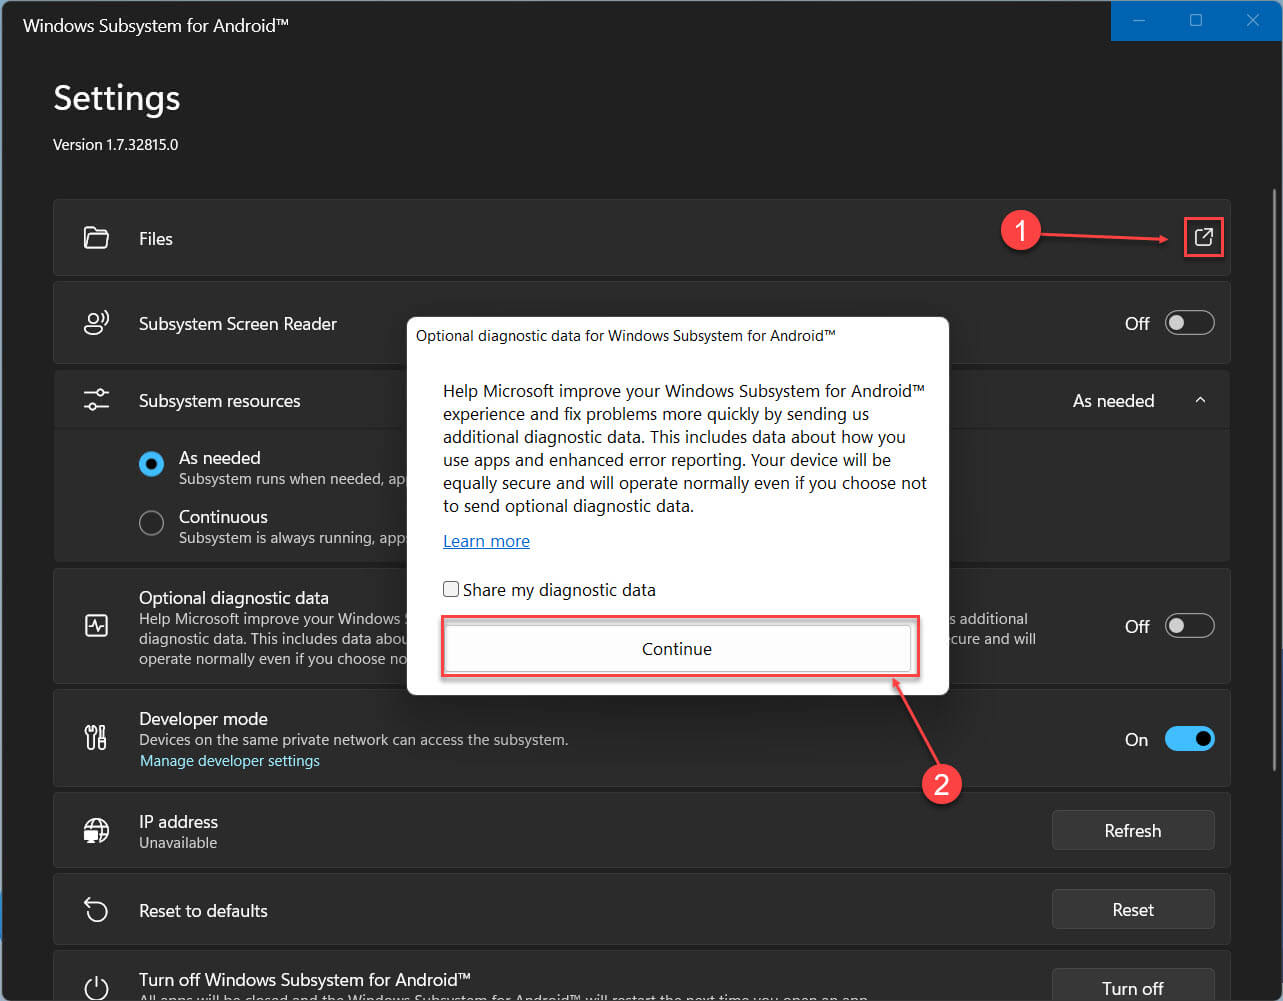Toggle the Subsystem Screen Reader switch
The width and height of the screenshot is (1283, 1001).
pyautogui.click(x=1189, y=323)
